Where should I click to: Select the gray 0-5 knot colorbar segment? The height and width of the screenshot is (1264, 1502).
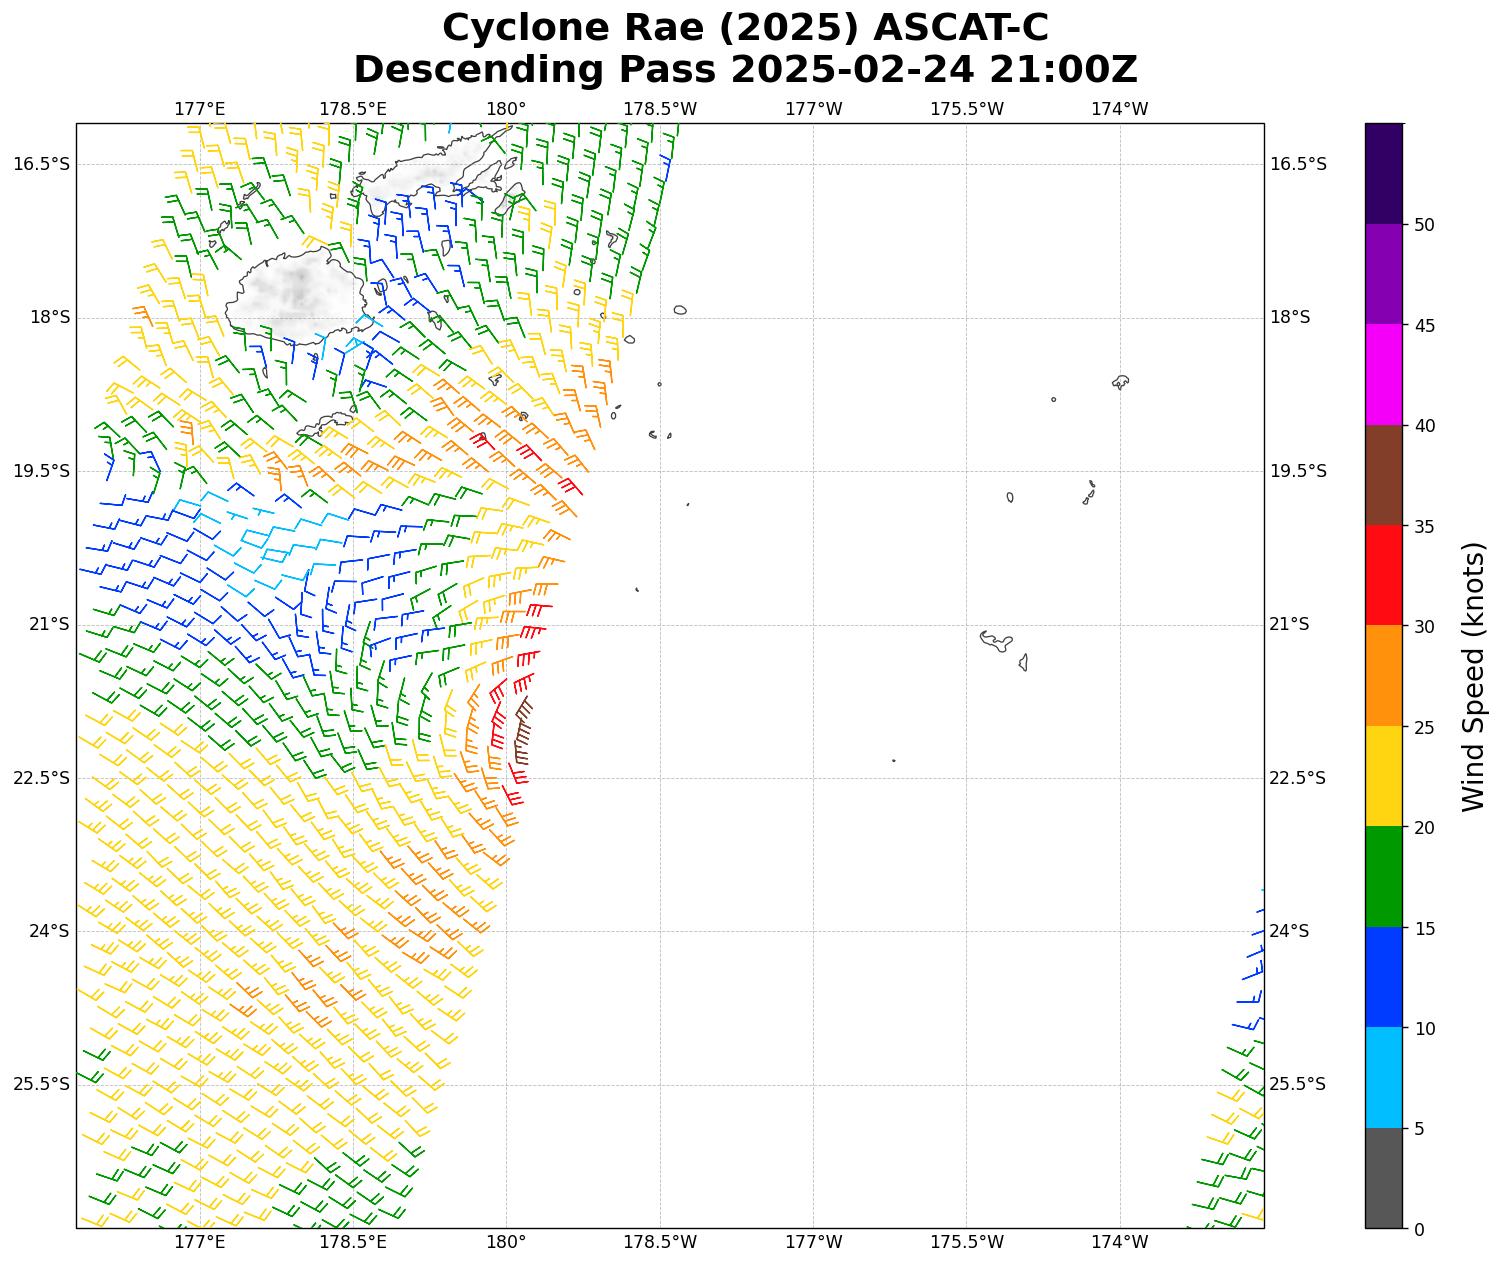1383,1177
